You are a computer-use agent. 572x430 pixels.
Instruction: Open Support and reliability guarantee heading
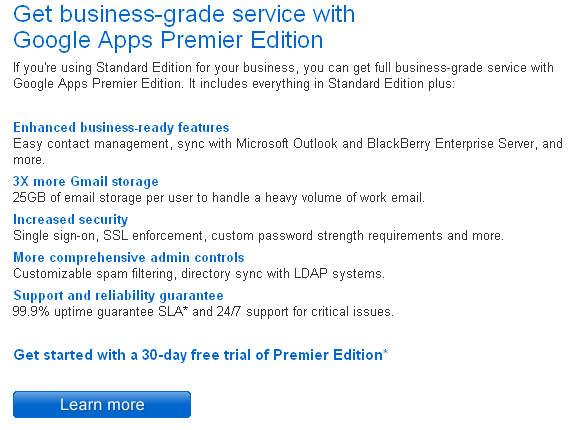click(118, 295)
